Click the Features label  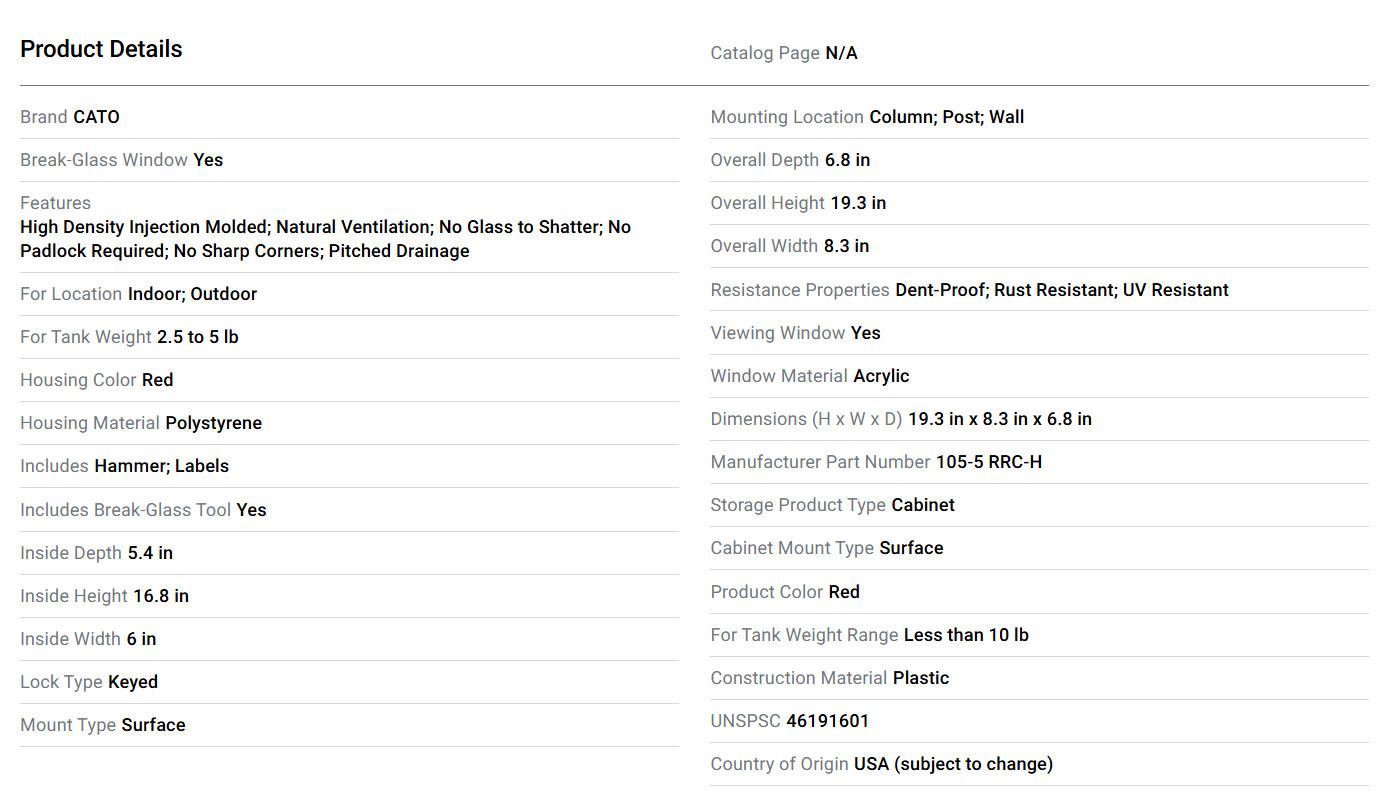click(55, 203)
